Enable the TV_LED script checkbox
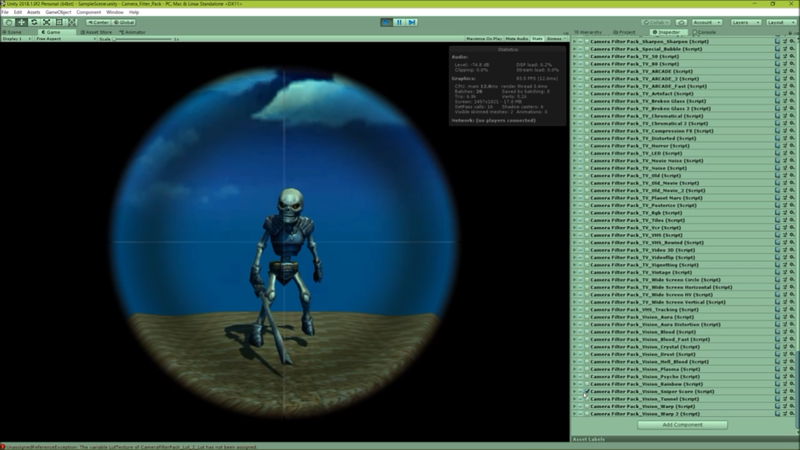The height and width of the screenshot is (450, 800). 587,153
